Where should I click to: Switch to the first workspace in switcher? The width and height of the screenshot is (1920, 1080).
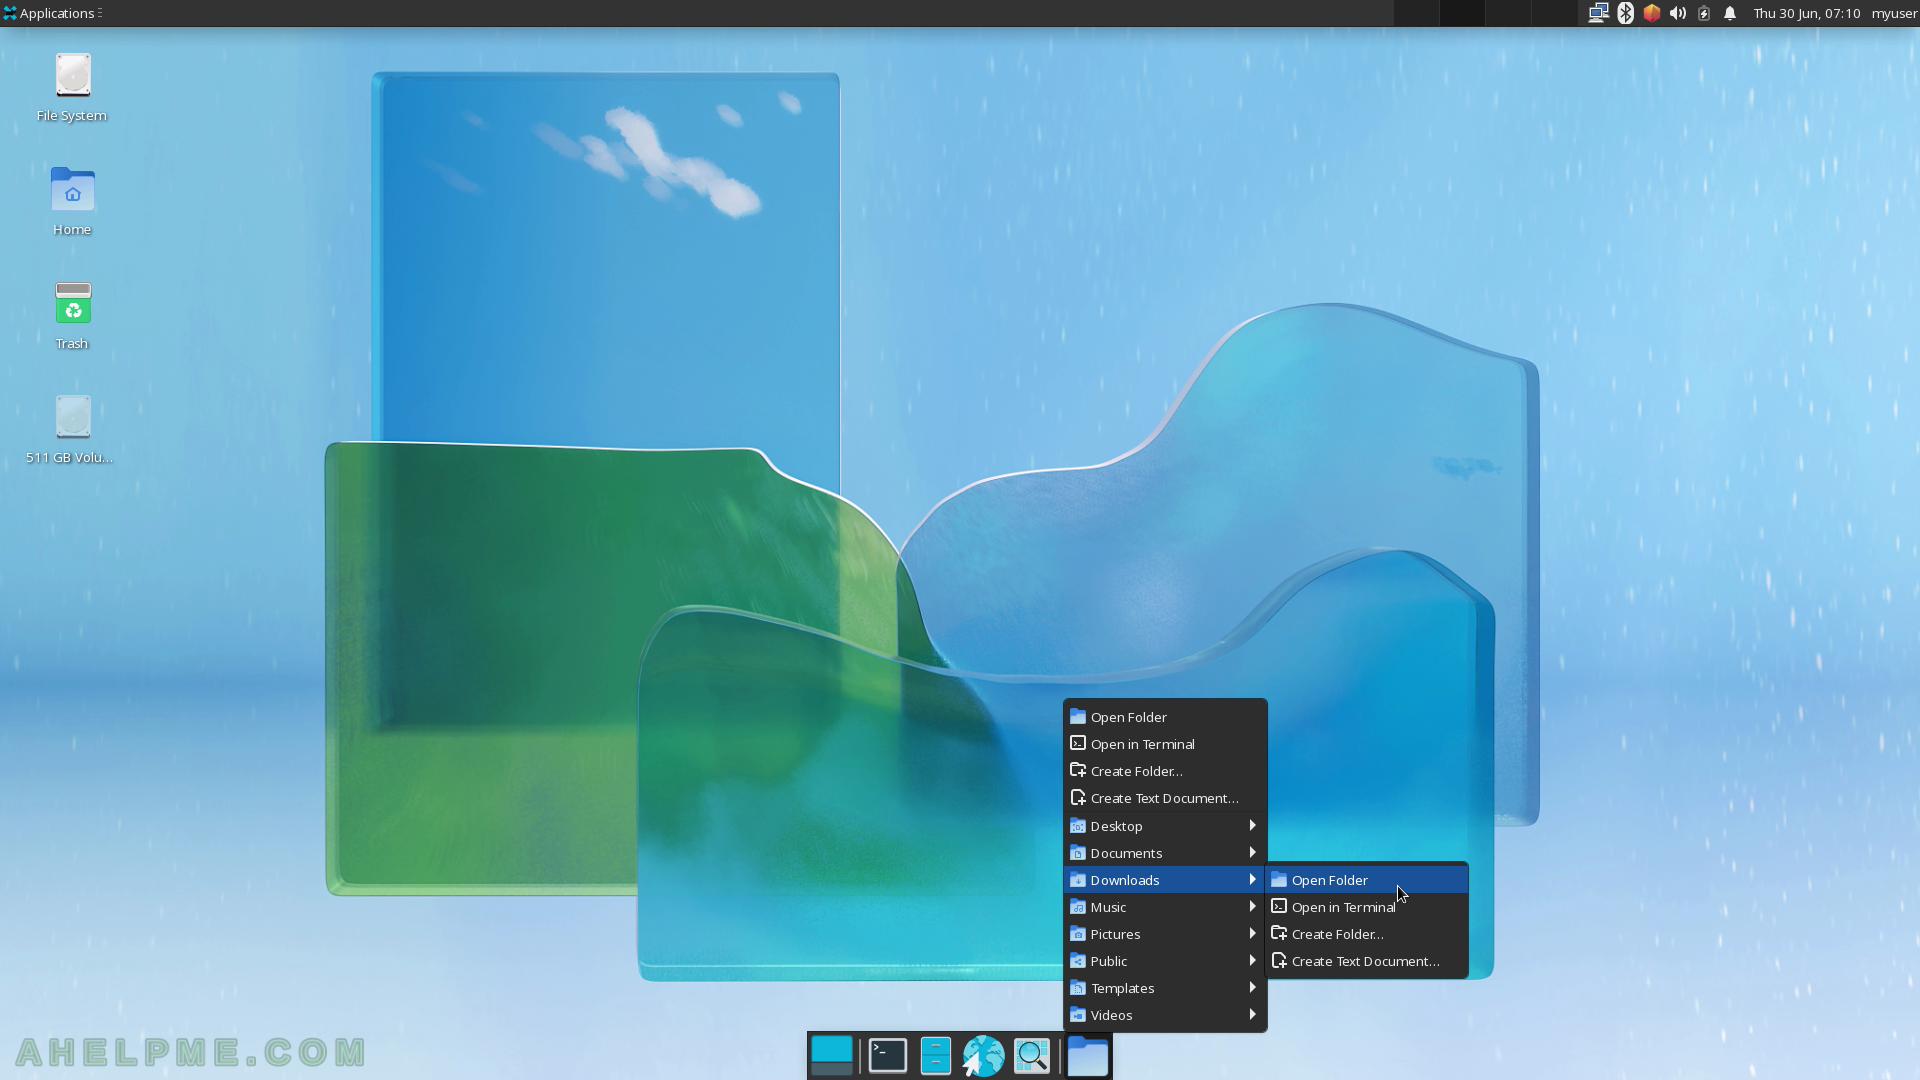coord(1415,13)
